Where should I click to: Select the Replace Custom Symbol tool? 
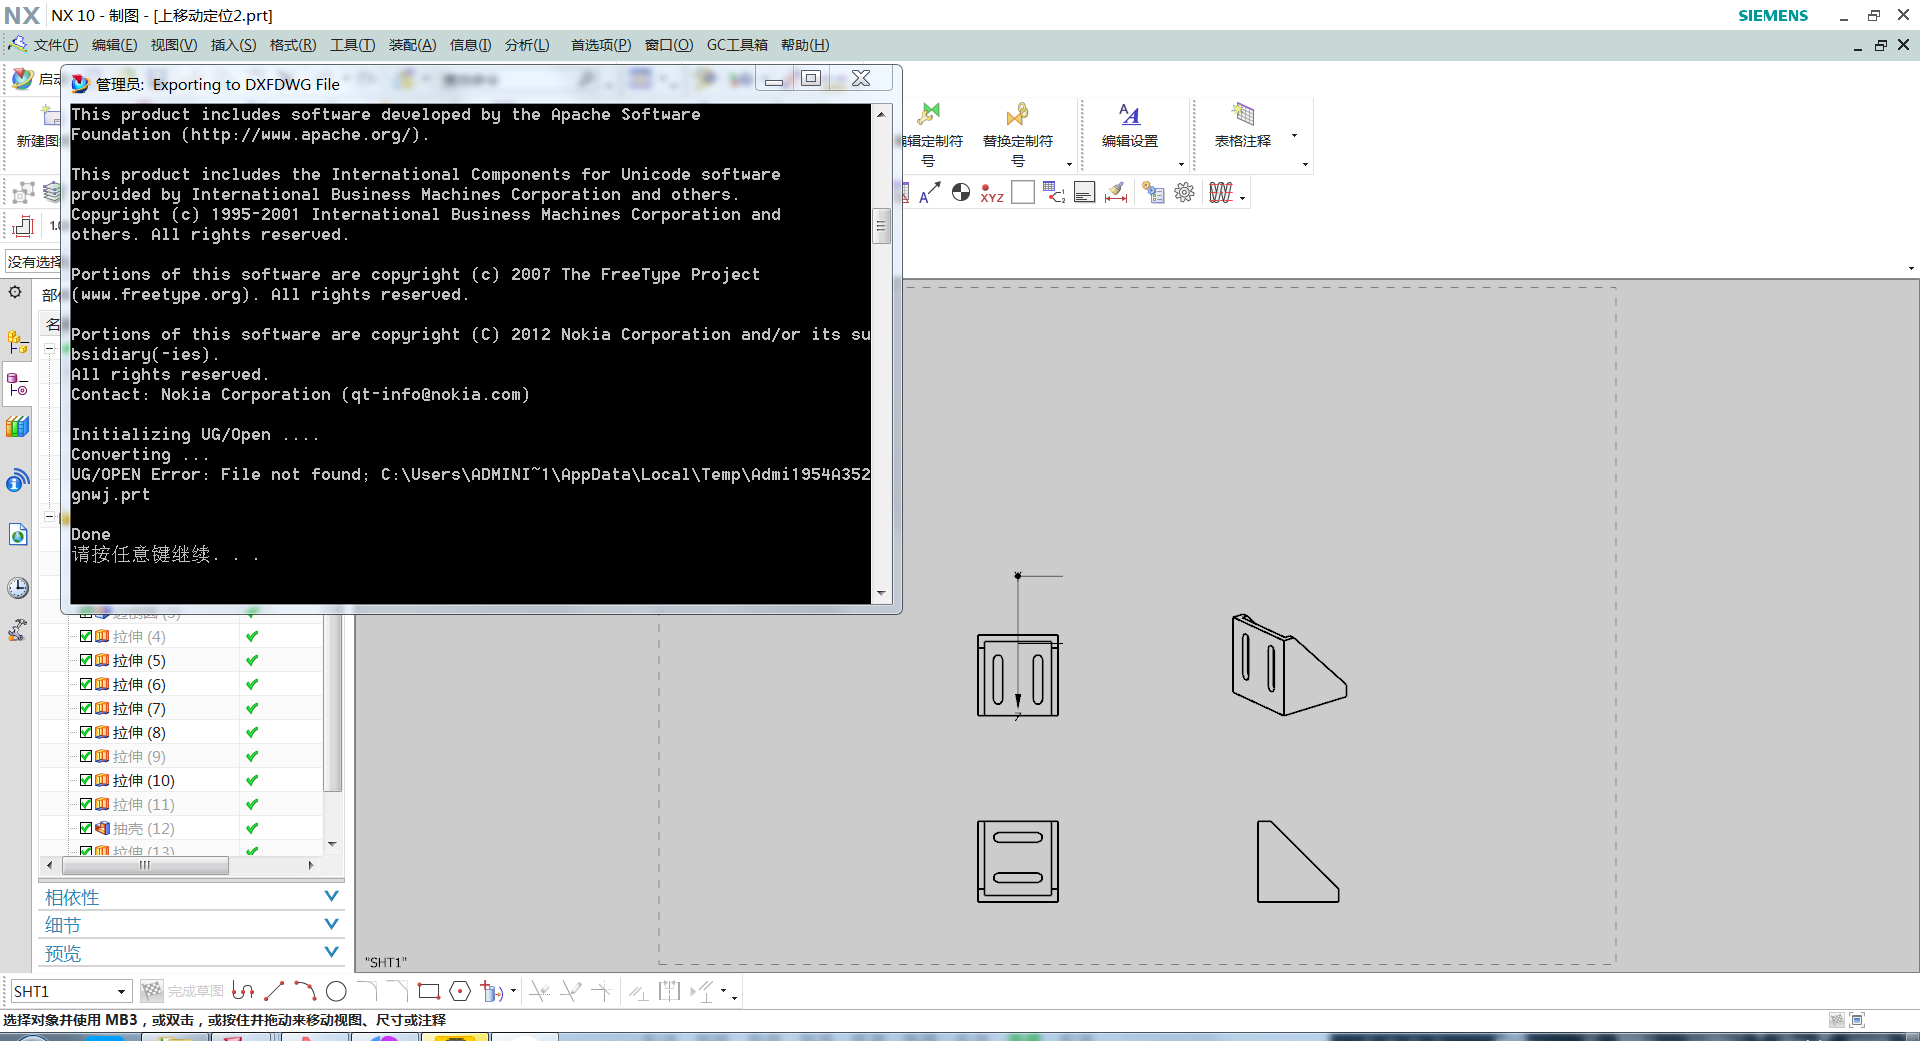point(1018,134)
